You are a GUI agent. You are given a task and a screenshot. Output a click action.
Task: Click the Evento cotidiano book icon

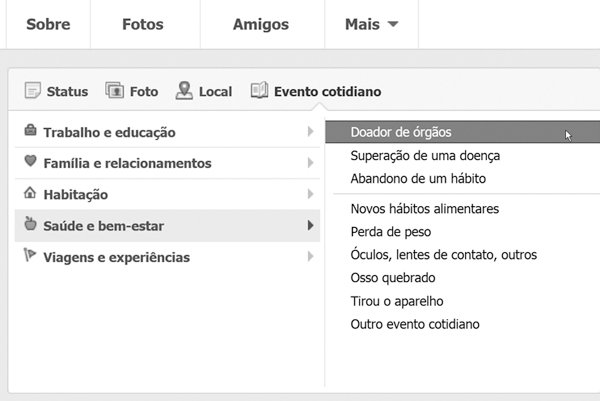pos(259,90)
